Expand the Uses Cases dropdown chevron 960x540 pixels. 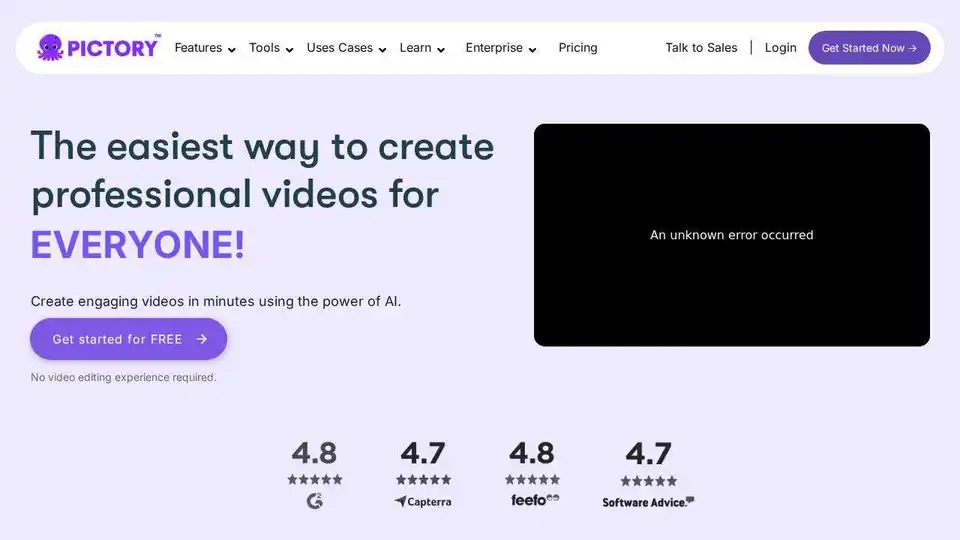(x=383, y=50)
